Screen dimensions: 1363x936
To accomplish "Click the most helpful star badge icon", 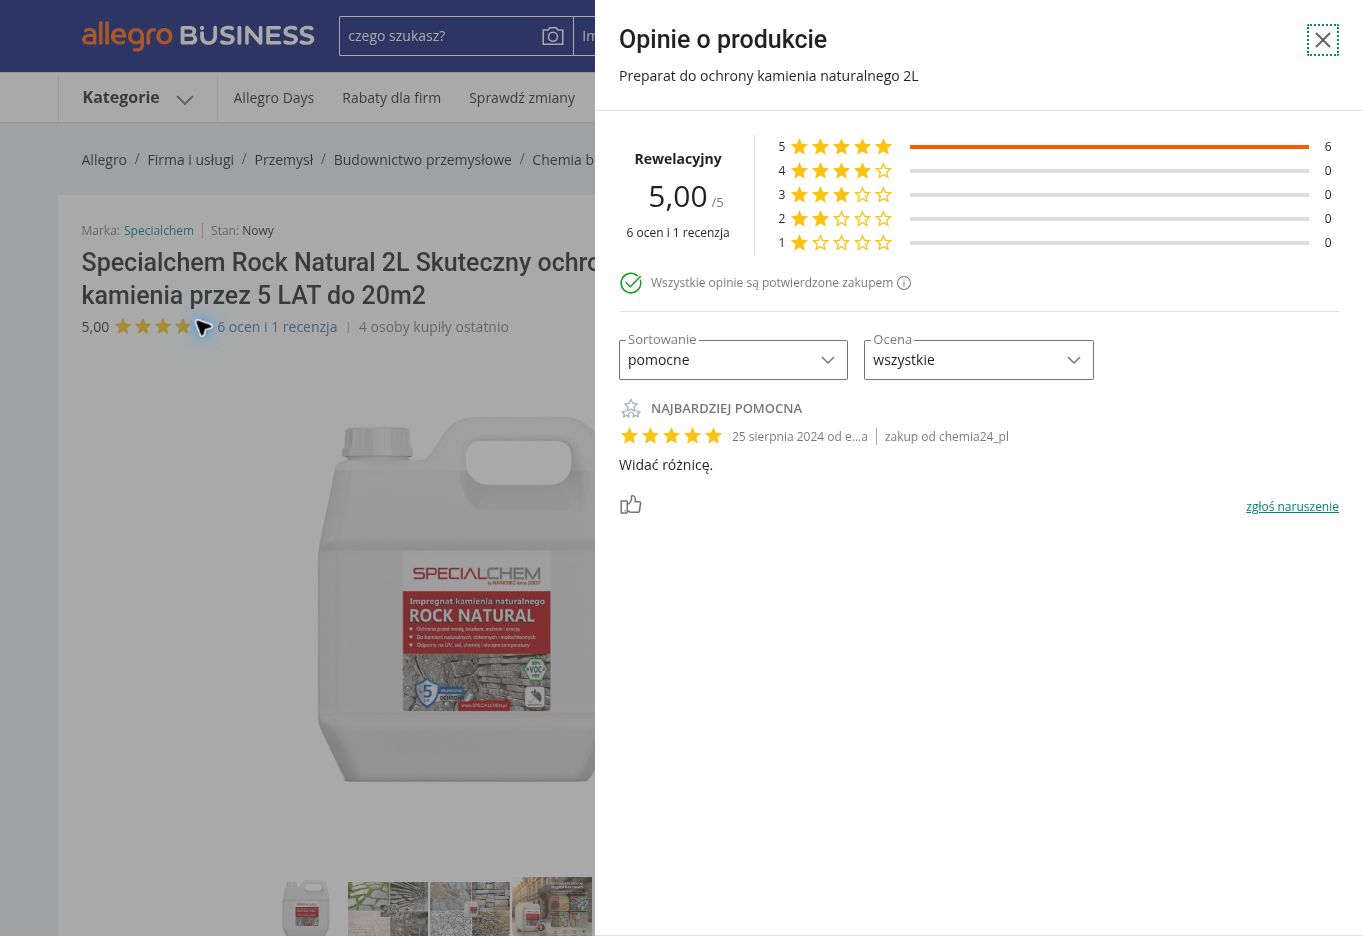I will coord(631,408).
